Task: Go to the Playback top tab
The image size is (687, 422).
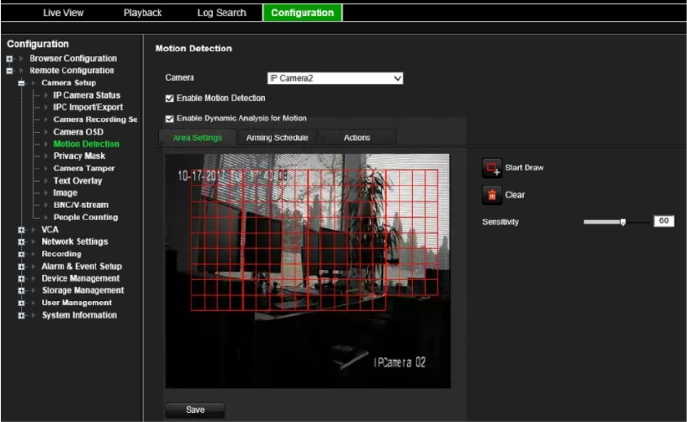Action: pyautogui.click(x=142, y=13)
